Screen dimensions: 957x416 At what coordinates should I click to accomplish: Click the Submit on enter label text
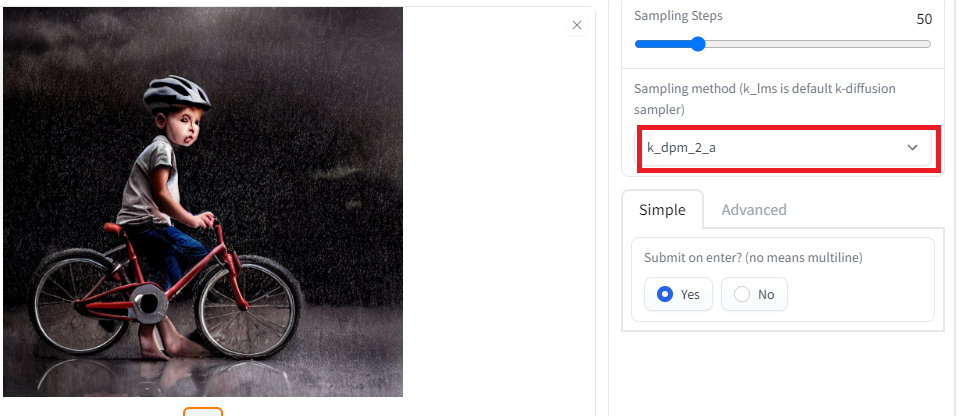coord(753,258)
